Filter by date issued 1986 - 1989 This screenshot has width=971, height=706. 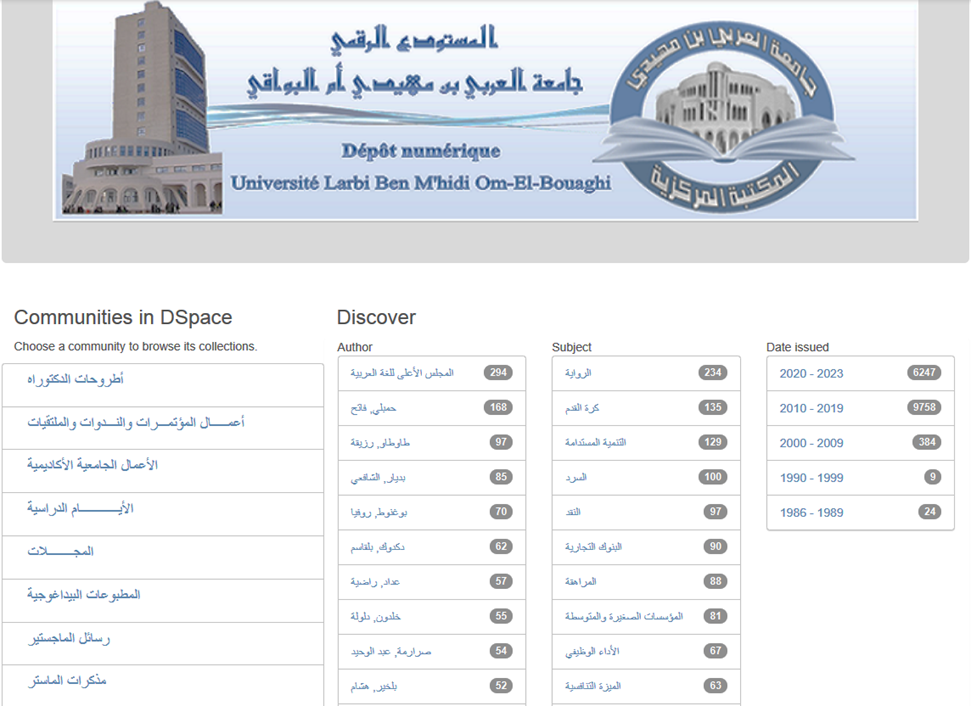811,513
